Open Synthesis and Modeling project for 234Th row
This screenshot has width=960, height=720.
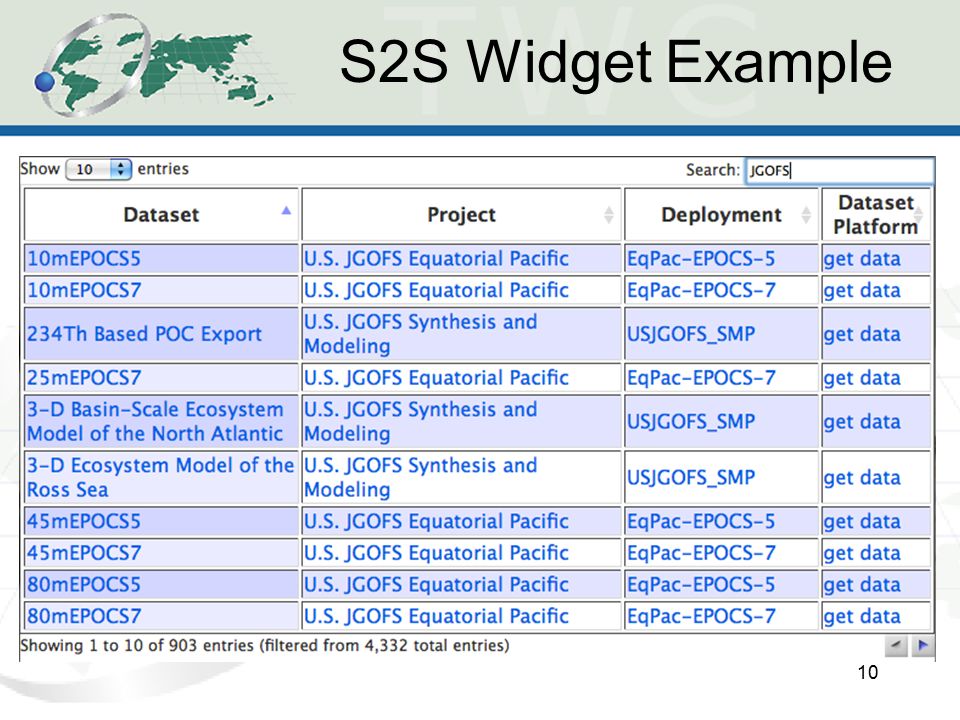pyautogui.click(x=421, y=334)
